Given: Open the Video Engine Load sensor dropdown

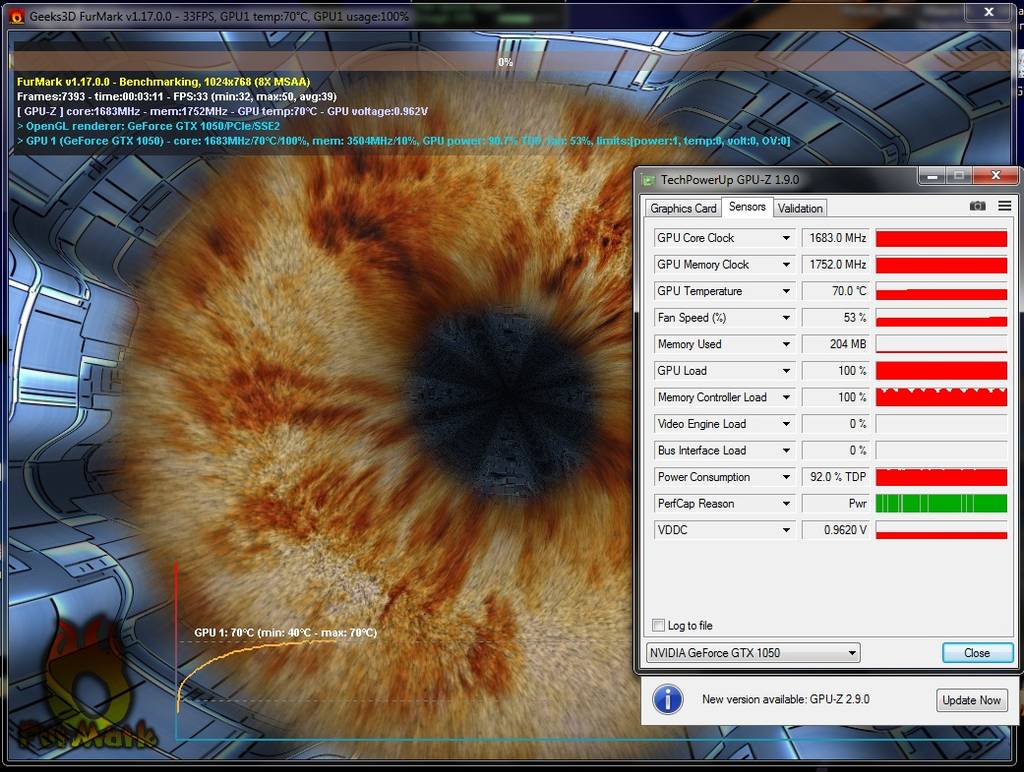Looking at the screenshot, I should pos(786,424).
